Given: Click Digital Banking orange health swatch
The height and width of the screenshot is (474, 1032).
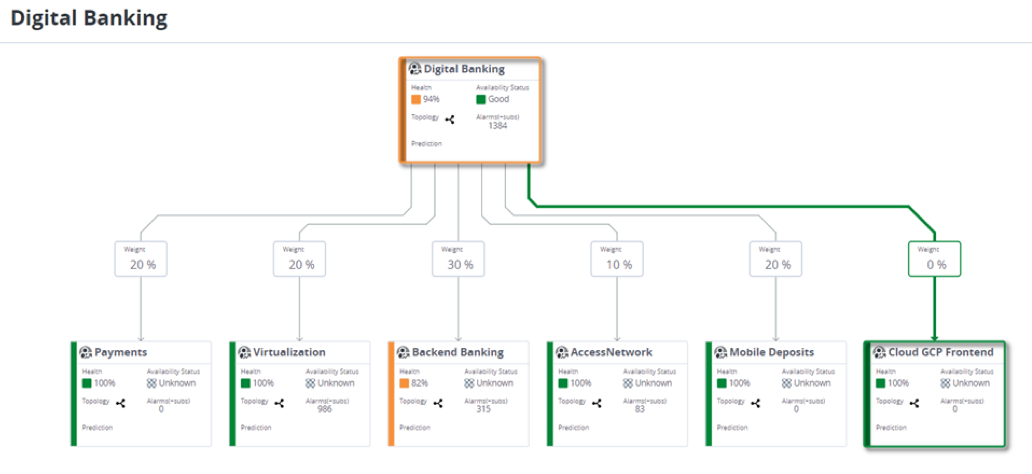Looking at the screenshot, I should tap(416, 99).
